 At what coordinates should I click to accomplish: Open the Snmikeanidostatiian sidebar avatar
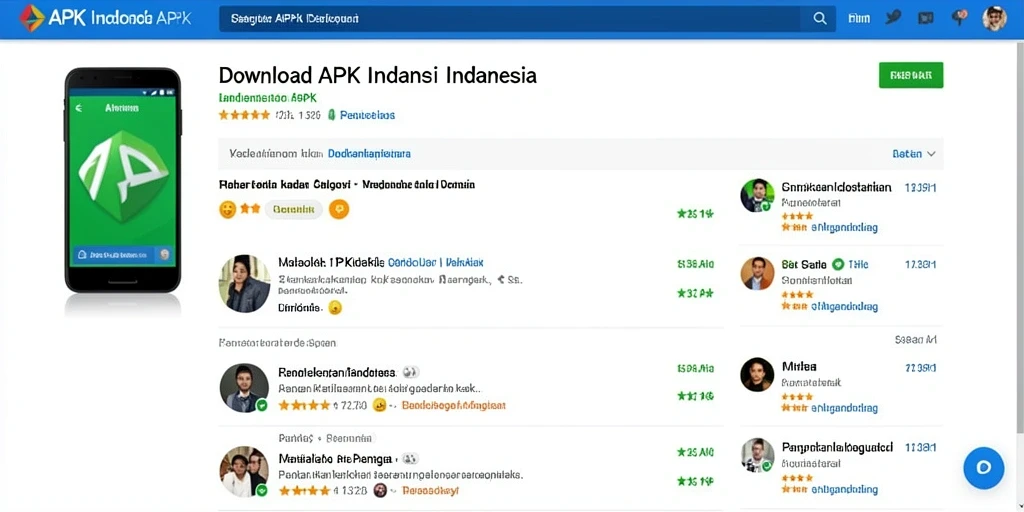(x=757, y=195)
